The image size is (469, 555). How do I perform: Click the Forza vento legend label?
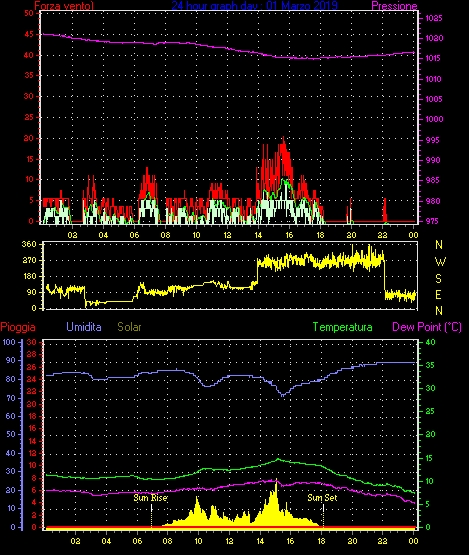[x=64, y=6]
